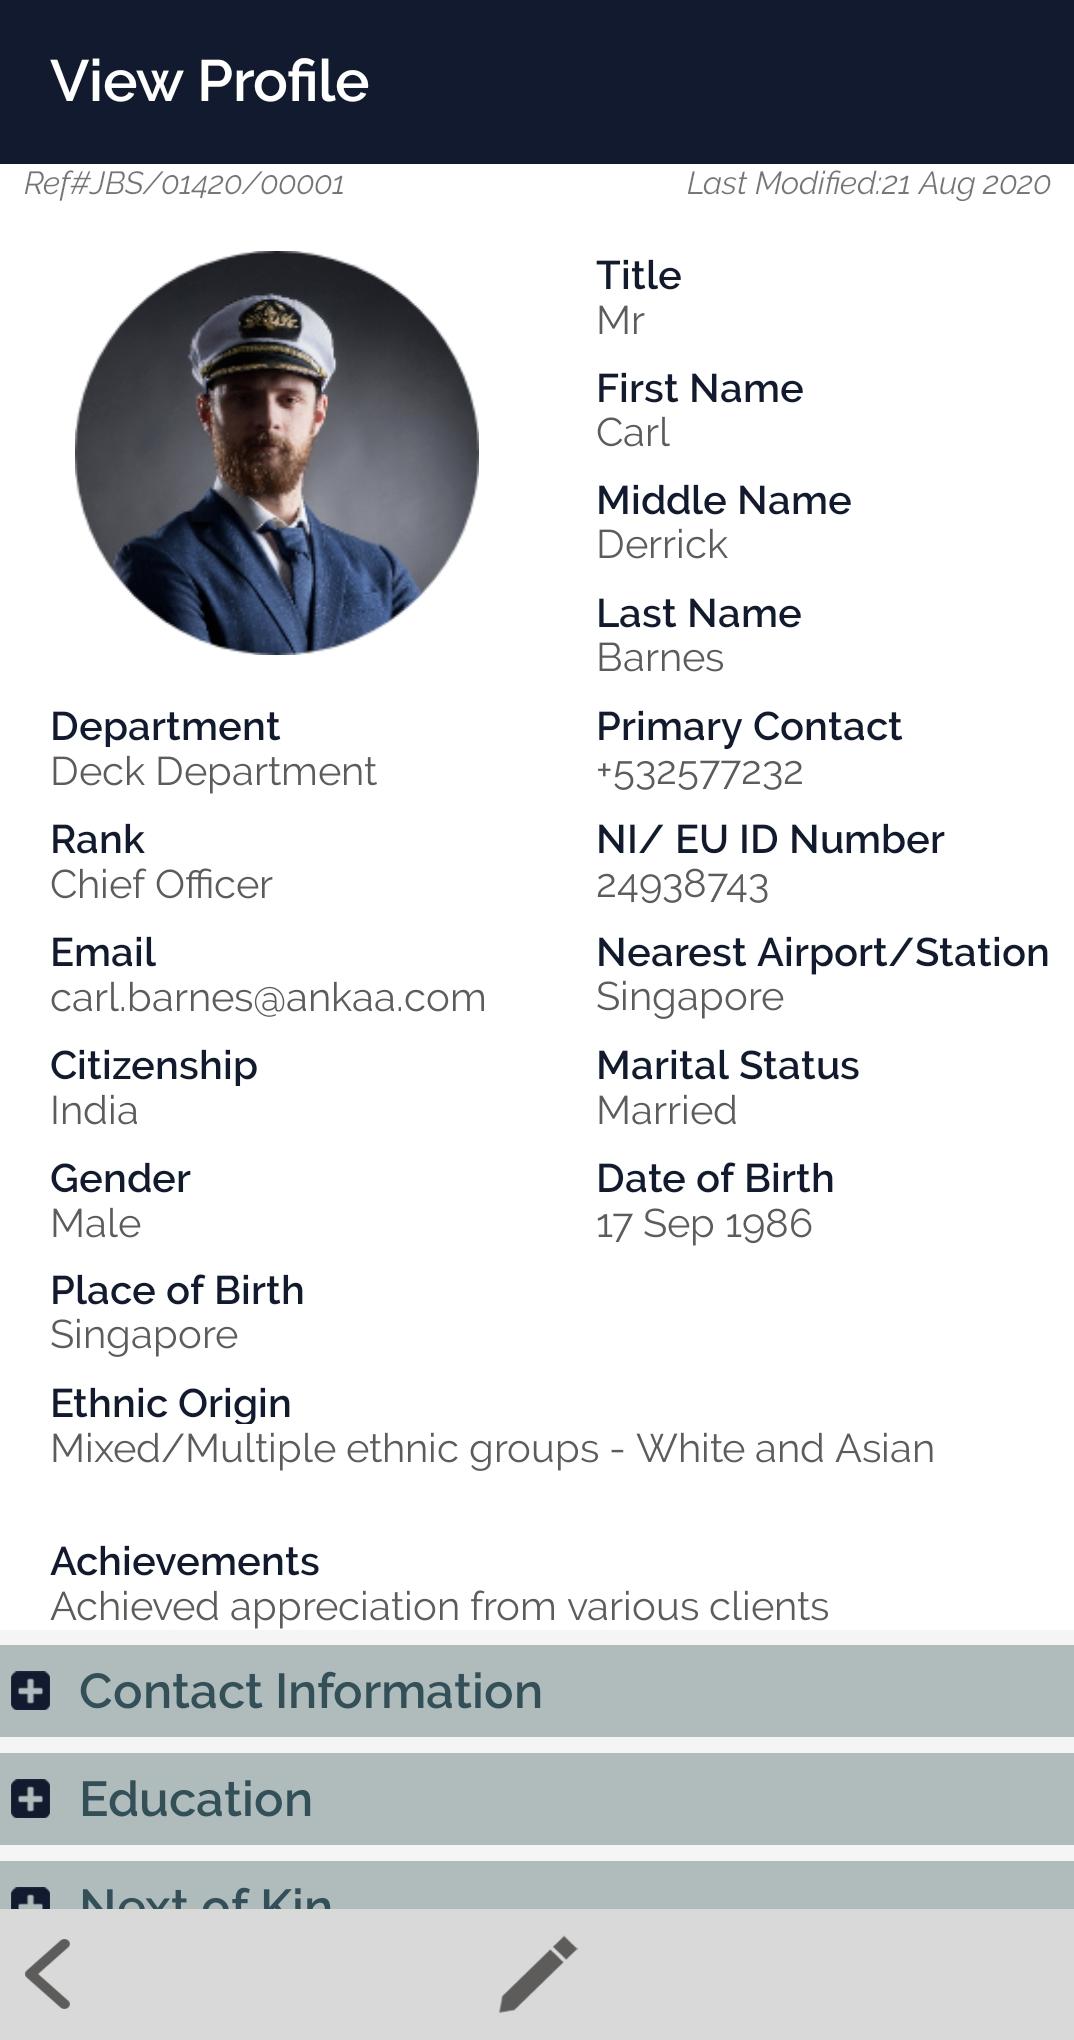This screenshot has width=1074, height=2040.
Task: Tap the back arrow icon
Action: (x=48, y=1973)
